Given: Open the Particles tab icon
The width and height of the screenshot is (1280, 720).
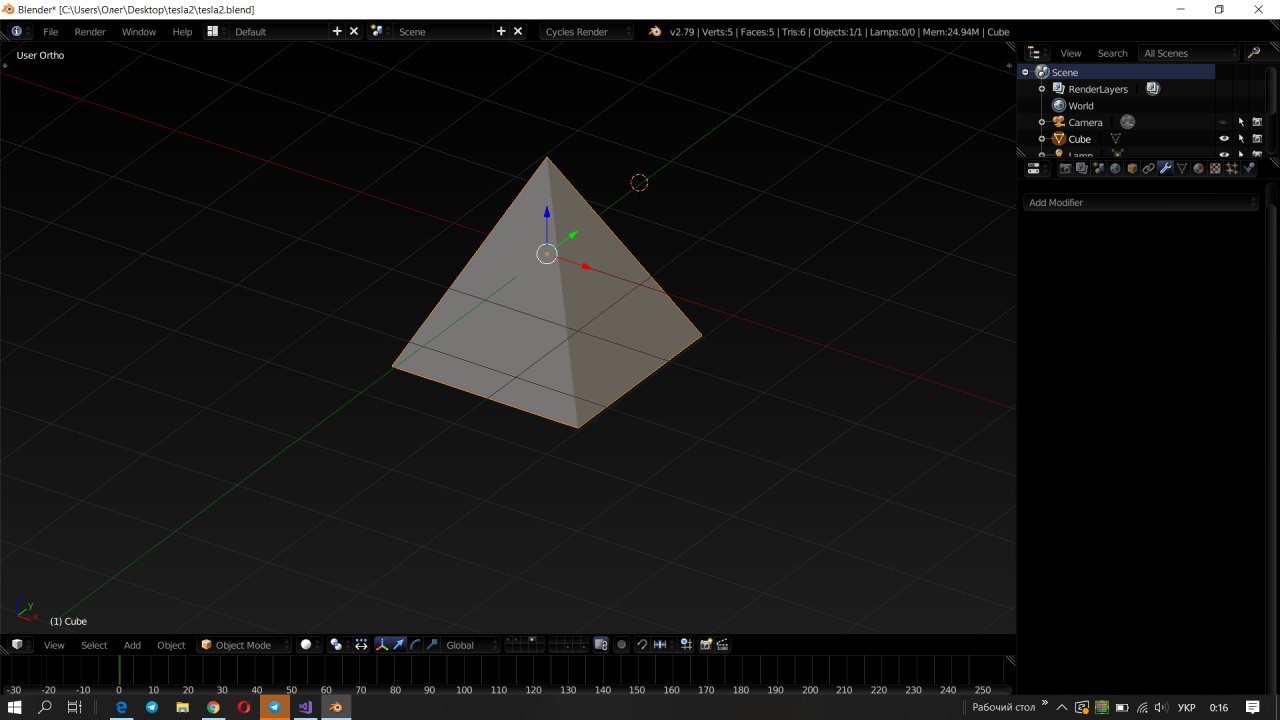Looking at the screenshot, I should [1231, 168].
